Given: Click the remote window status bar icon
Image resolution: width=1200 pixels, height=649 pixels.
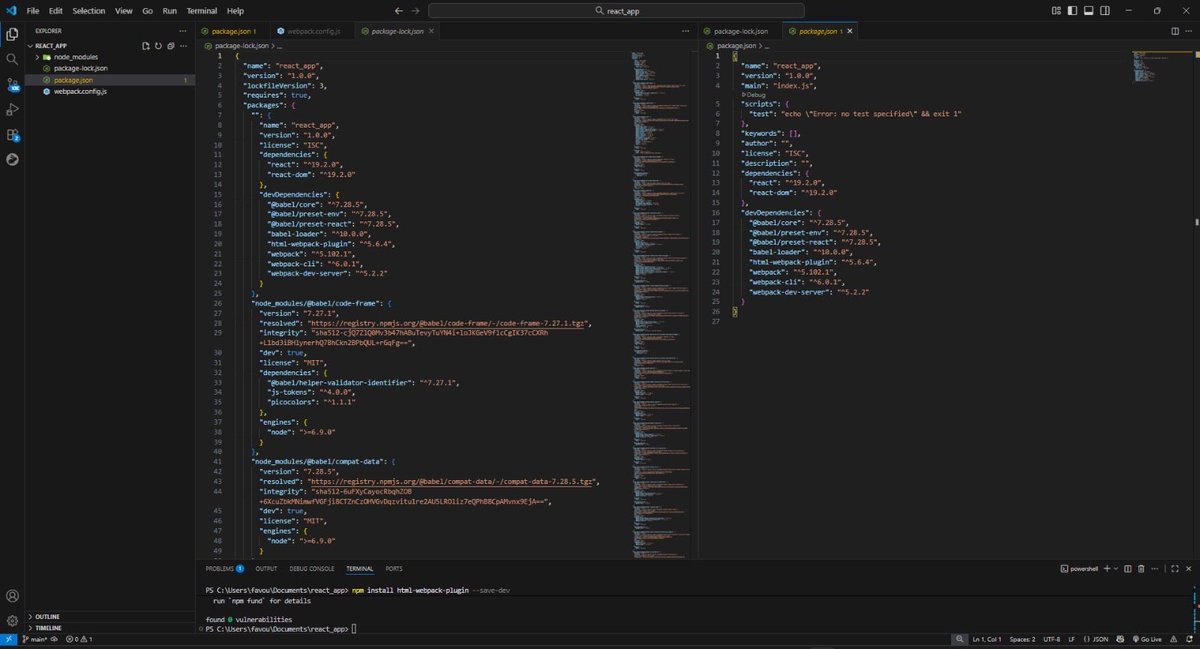Looking at the screenshot, I should (8, 639).
